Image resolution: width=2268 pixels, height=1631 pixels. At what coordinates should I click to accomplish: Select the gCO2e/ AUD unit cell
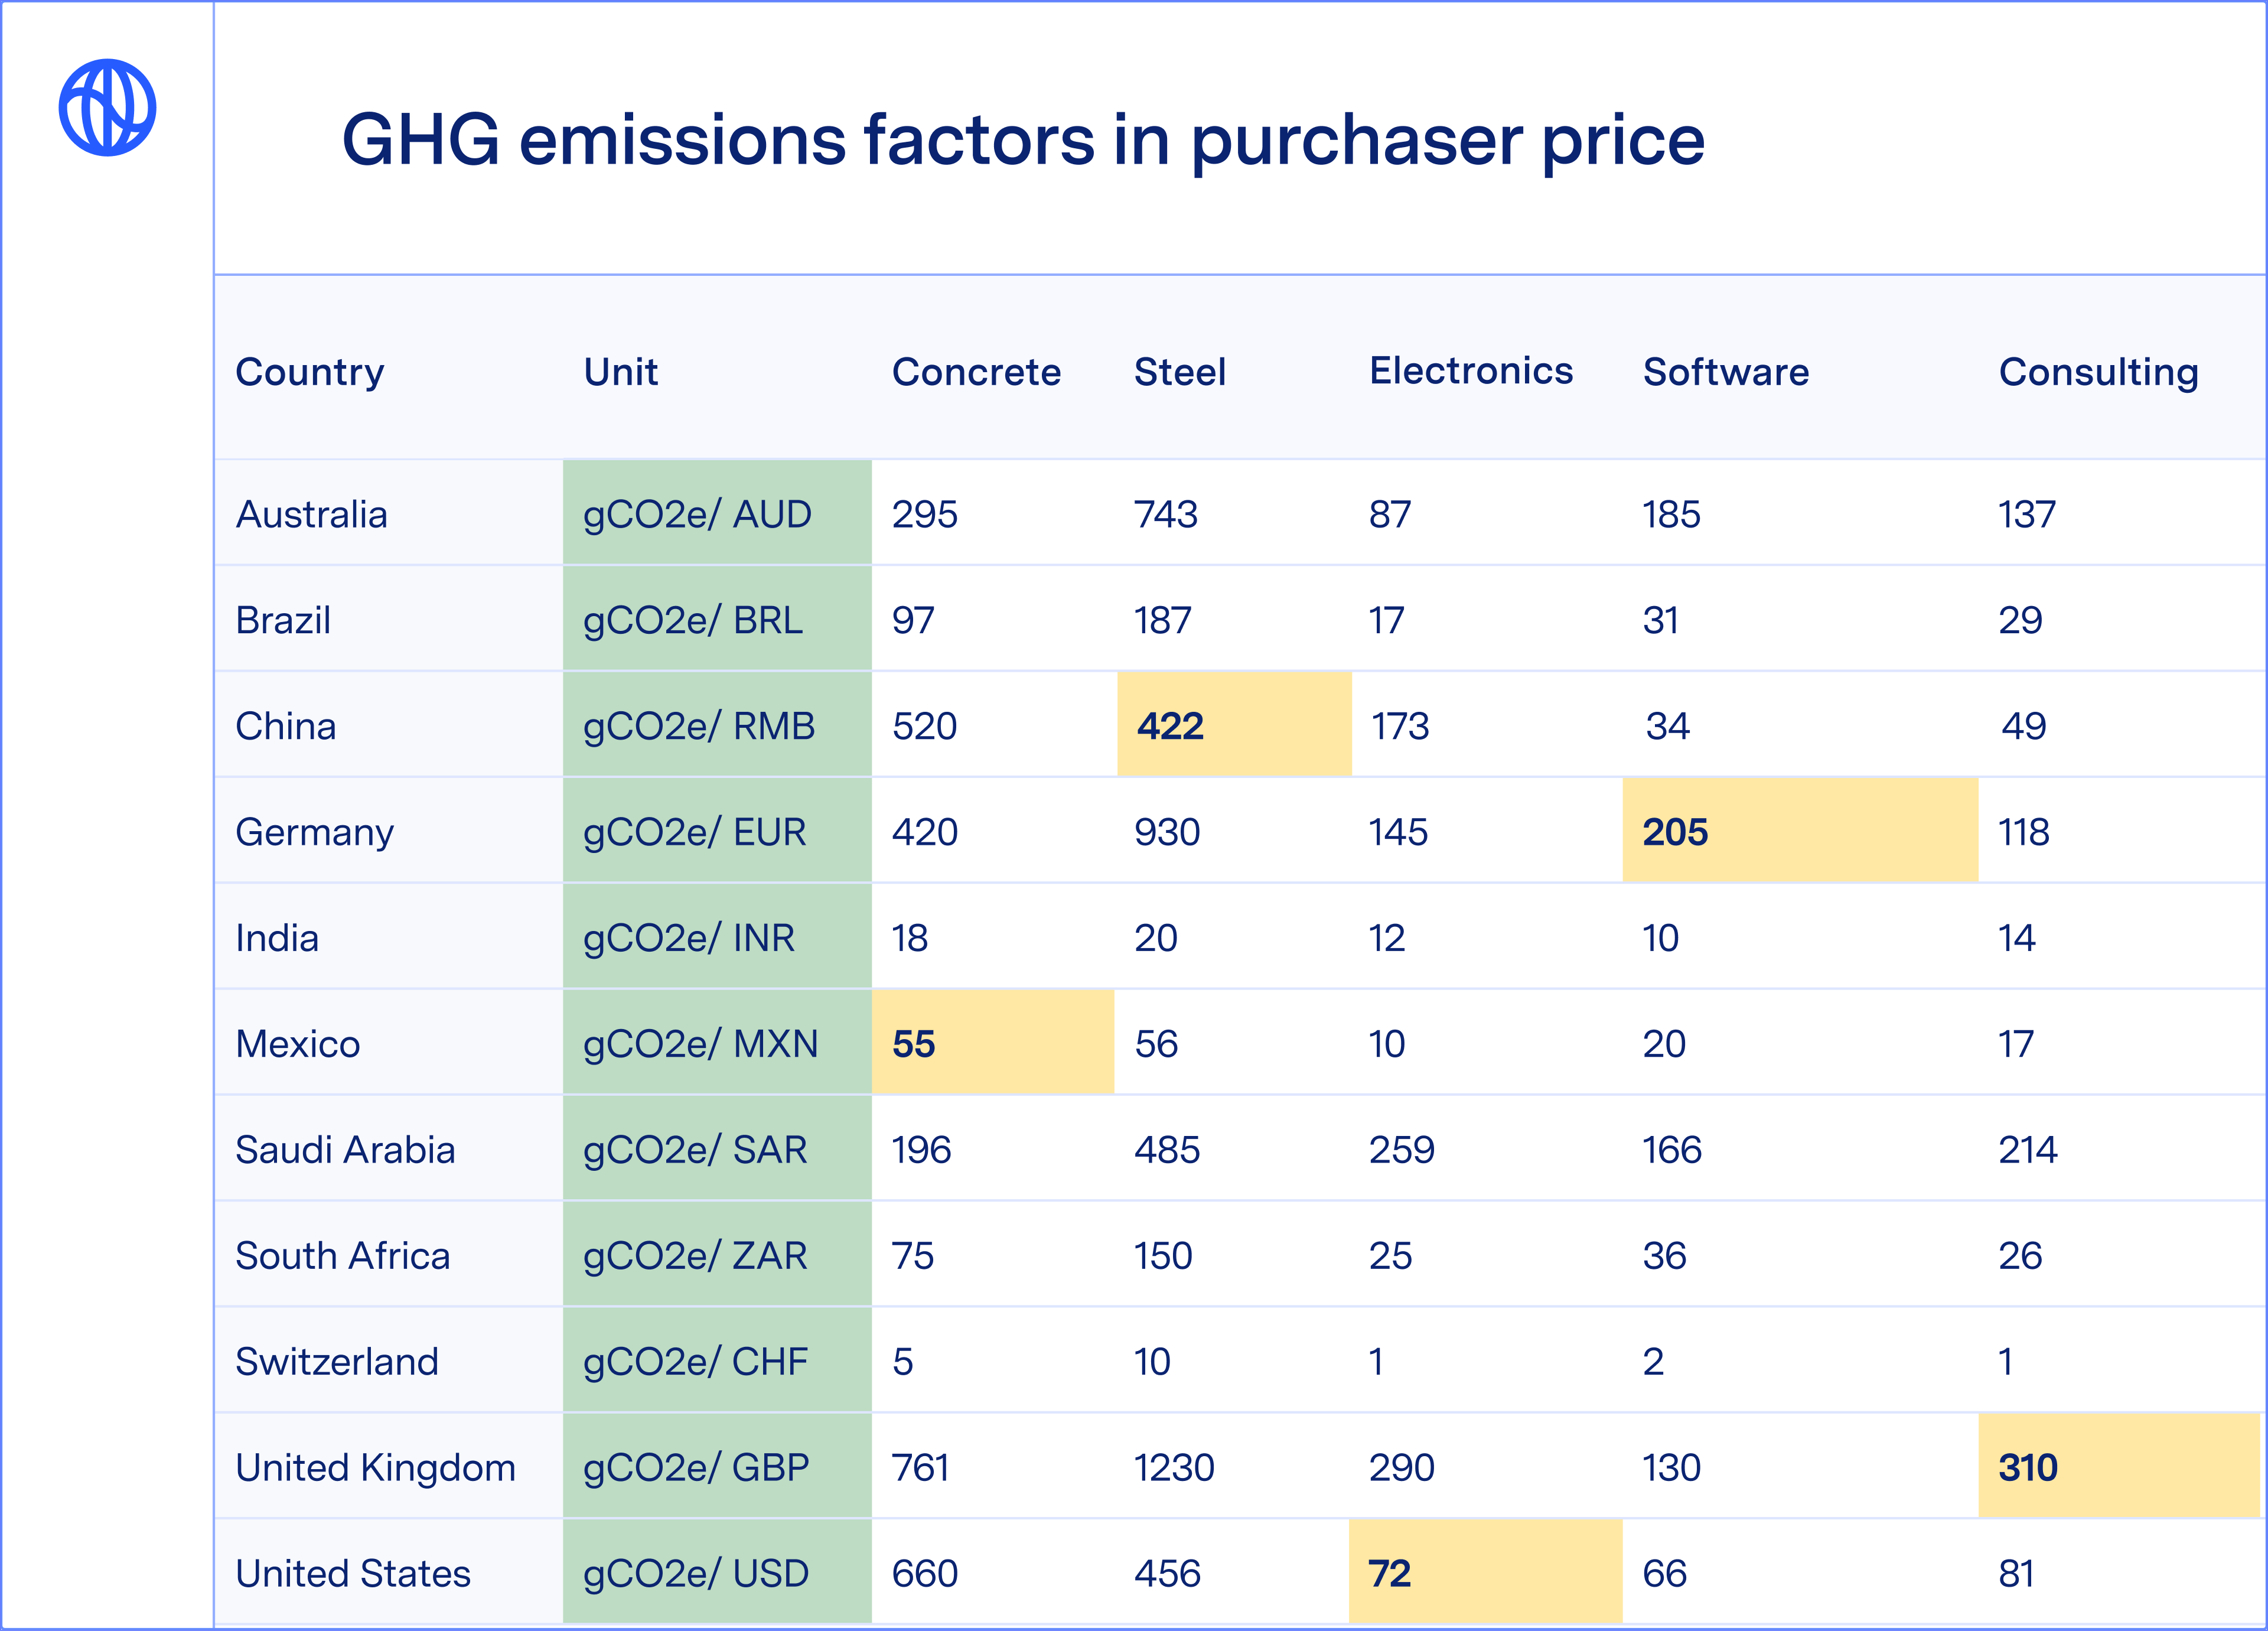(x=697, y=514)
